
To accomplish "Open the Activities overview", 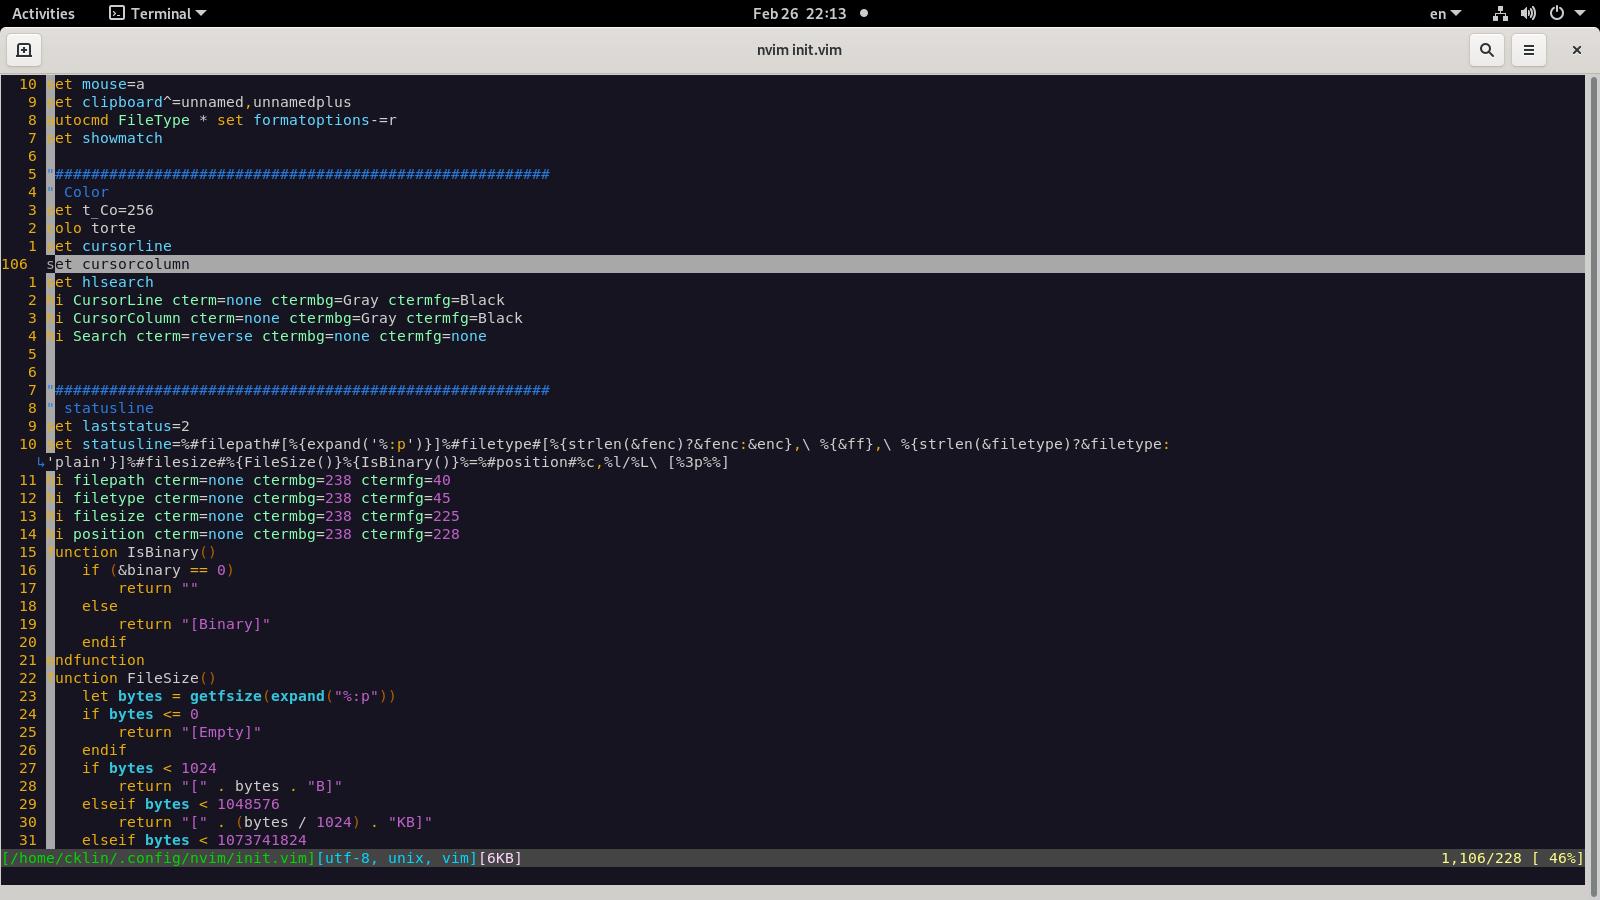I will [x=44, y=13].
